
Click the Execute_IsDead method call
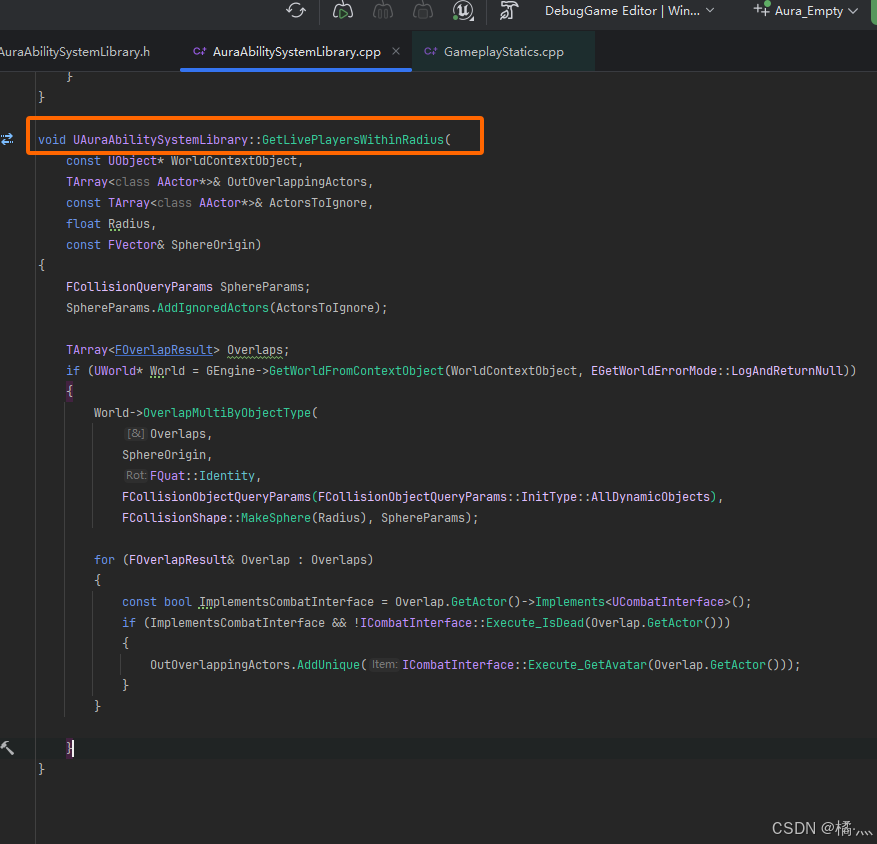point(535,623)
